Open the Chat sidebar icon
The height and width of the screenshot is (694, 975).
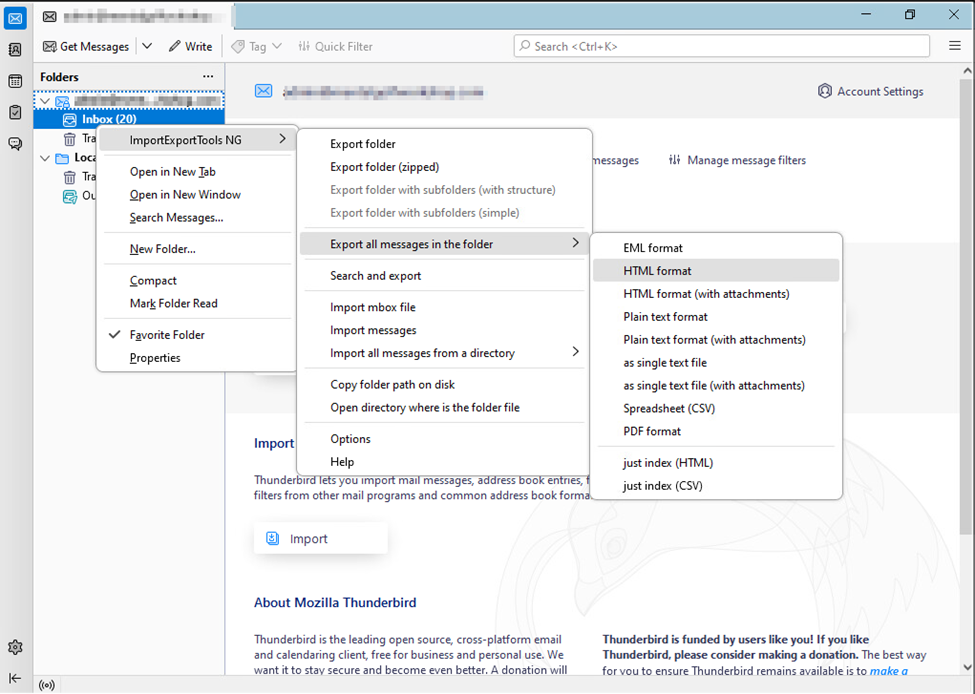pos(15,144)
